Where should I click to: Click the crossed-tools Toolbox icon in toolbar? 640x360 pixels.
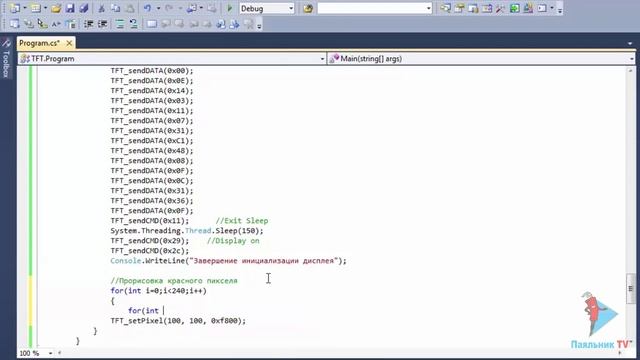pyautogui.click(x=500, y=9)
